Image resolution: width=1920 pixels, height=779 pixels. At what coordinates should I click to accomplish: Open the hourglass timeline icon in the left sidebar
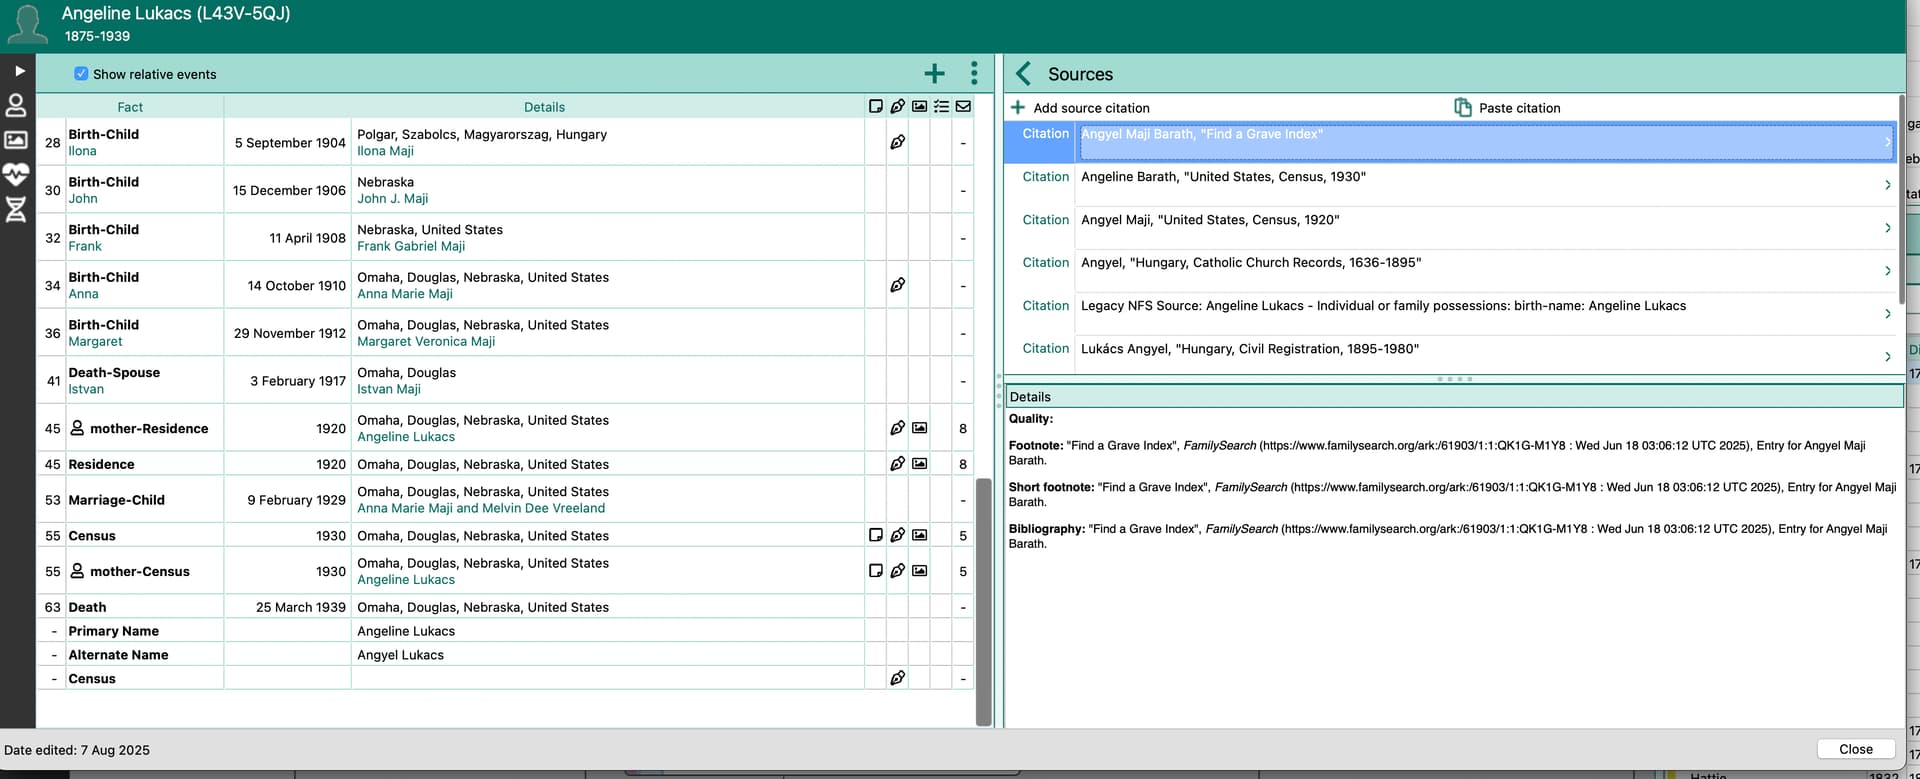point(16,209)
